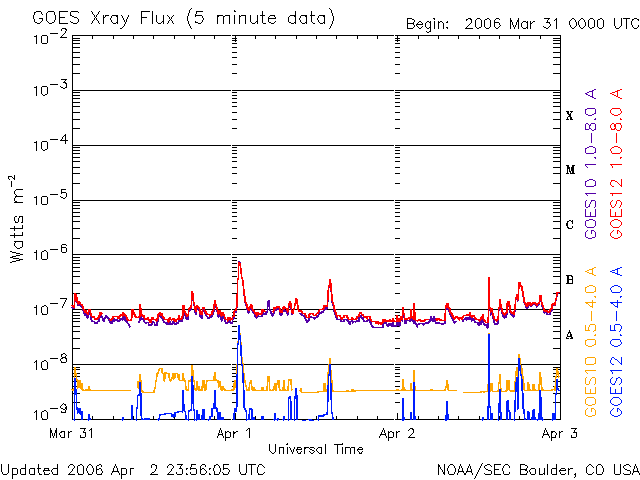Select the orange GOES10 0.5-4.0 A legend label
Screen dimensions: 640x480
591,341
